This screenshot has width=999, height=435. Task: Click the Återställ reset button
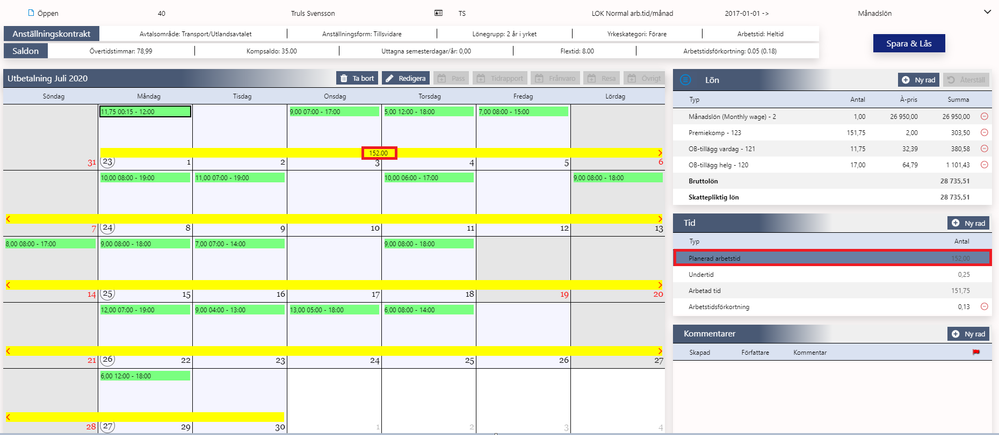point(967,80)
